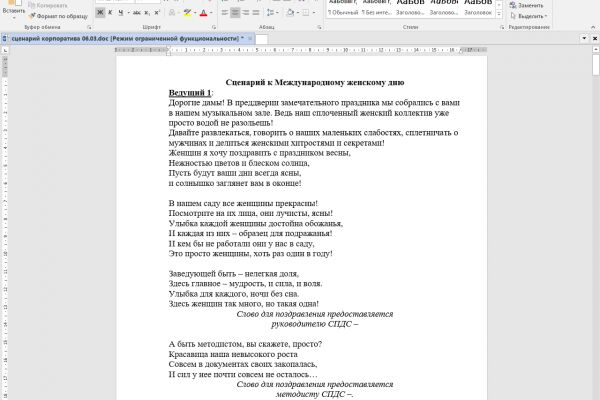Image resolution: width=600 pixels, height=400 pixels.
Task: Click the vertical scrollbar thumb
Action: coord(596,65)
